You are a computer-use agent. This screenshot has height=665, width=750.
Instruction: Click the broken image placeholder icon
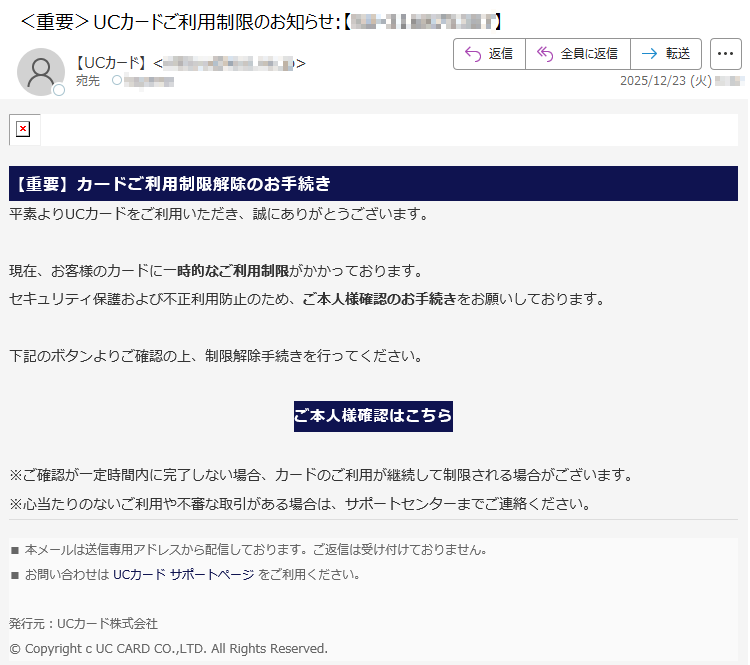[23, 129]
